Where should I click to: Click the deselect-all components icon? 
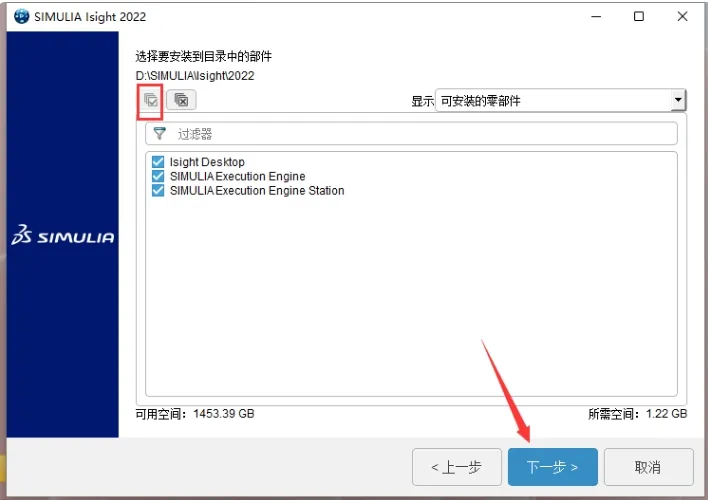pos(181,100)
